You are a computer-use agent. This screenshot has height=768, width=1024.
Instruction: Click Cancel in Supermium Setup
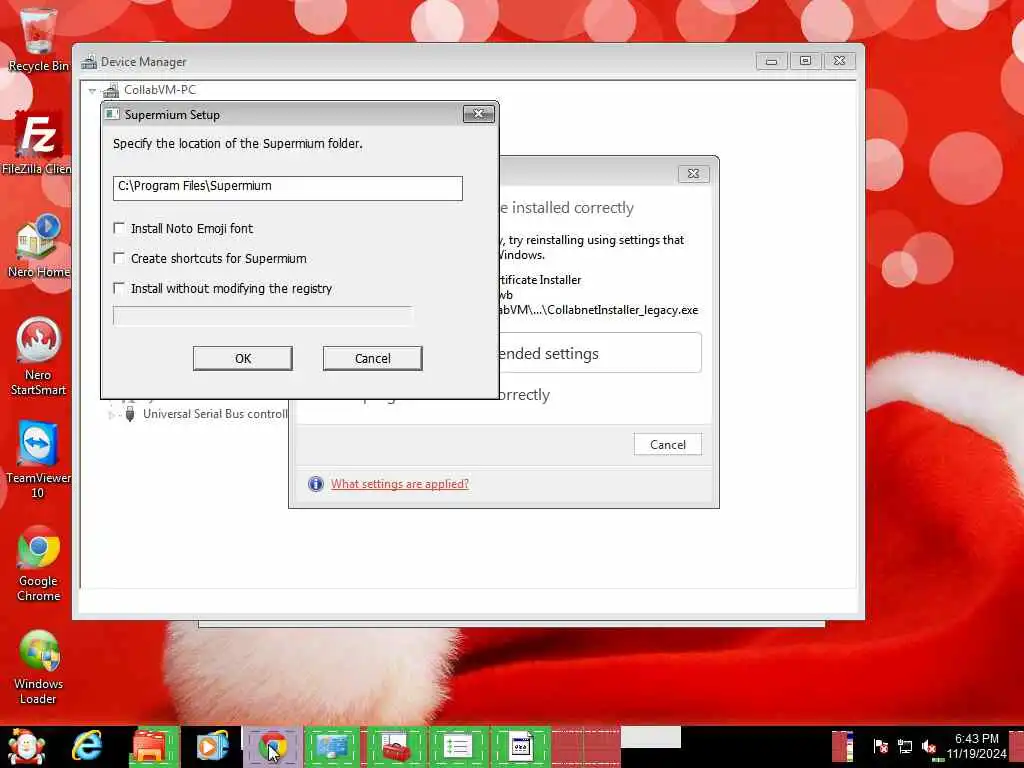tap(373, 359)
